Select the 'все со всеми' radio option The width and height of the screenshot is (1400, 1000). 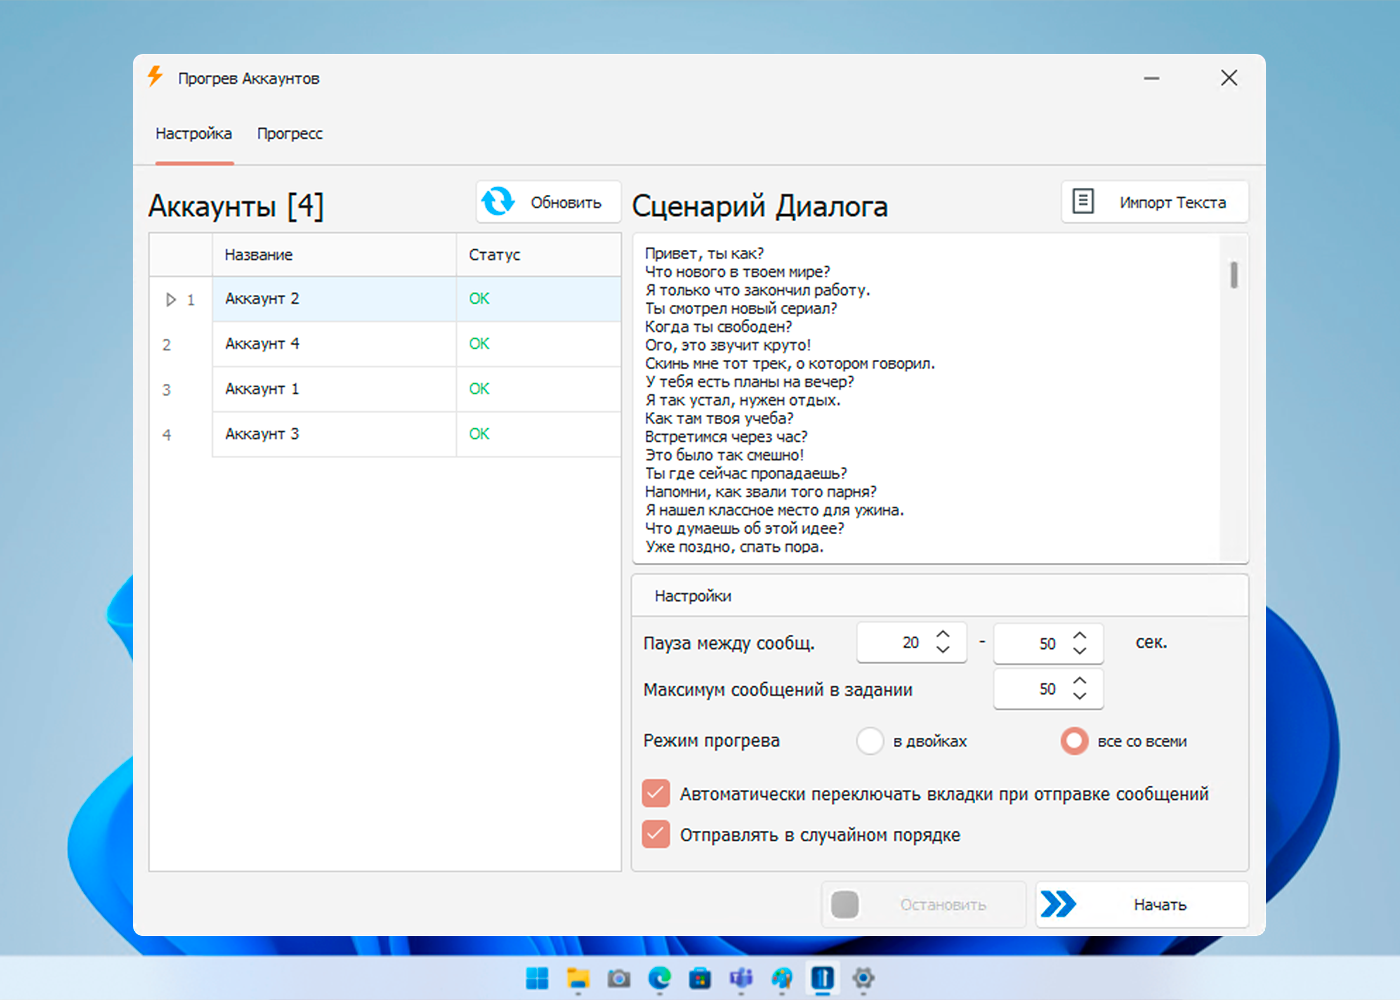click(x=1074, y=741)
